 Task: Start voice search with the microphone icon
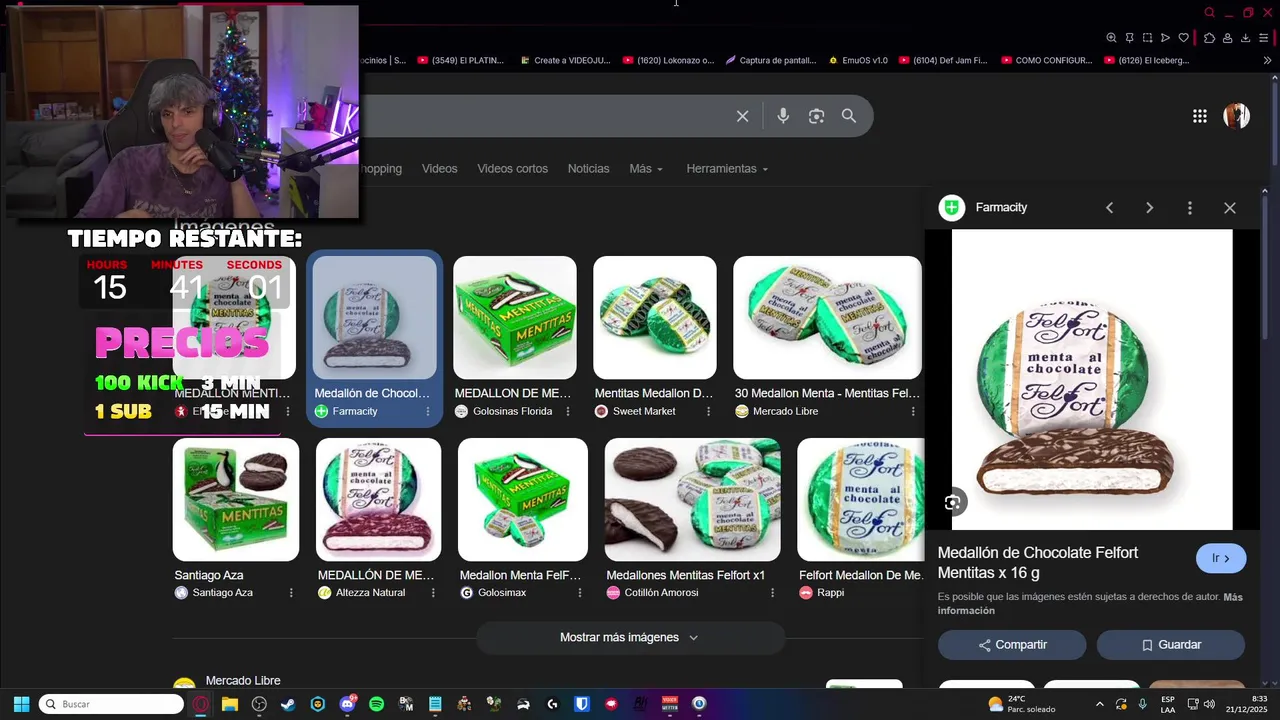(x=783, y=116)
